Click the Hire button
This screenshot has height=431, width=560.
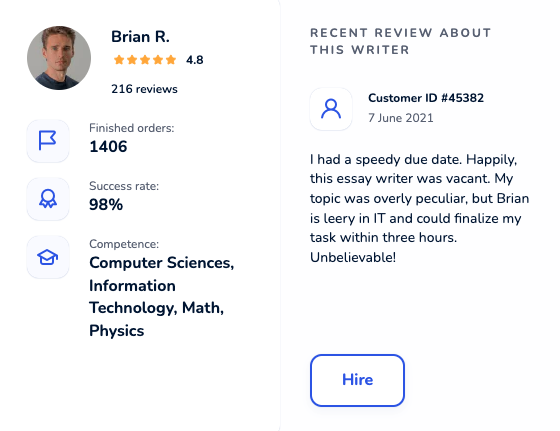click(357, 380)
